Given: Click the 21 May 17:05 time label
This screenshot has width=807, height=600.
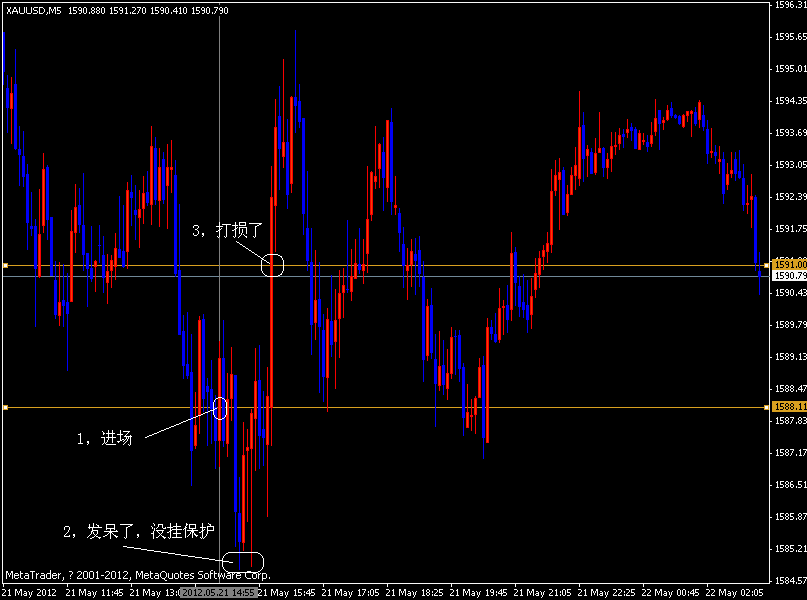Looking at the screenshot, I should tap(350, 592).
